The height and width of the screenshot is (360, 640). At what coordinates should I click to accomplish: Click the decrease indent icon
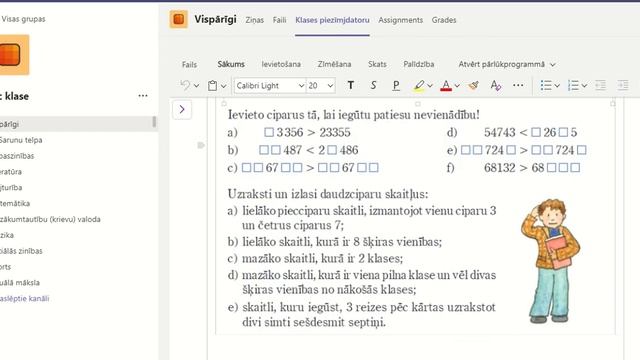tap(600, 85)
